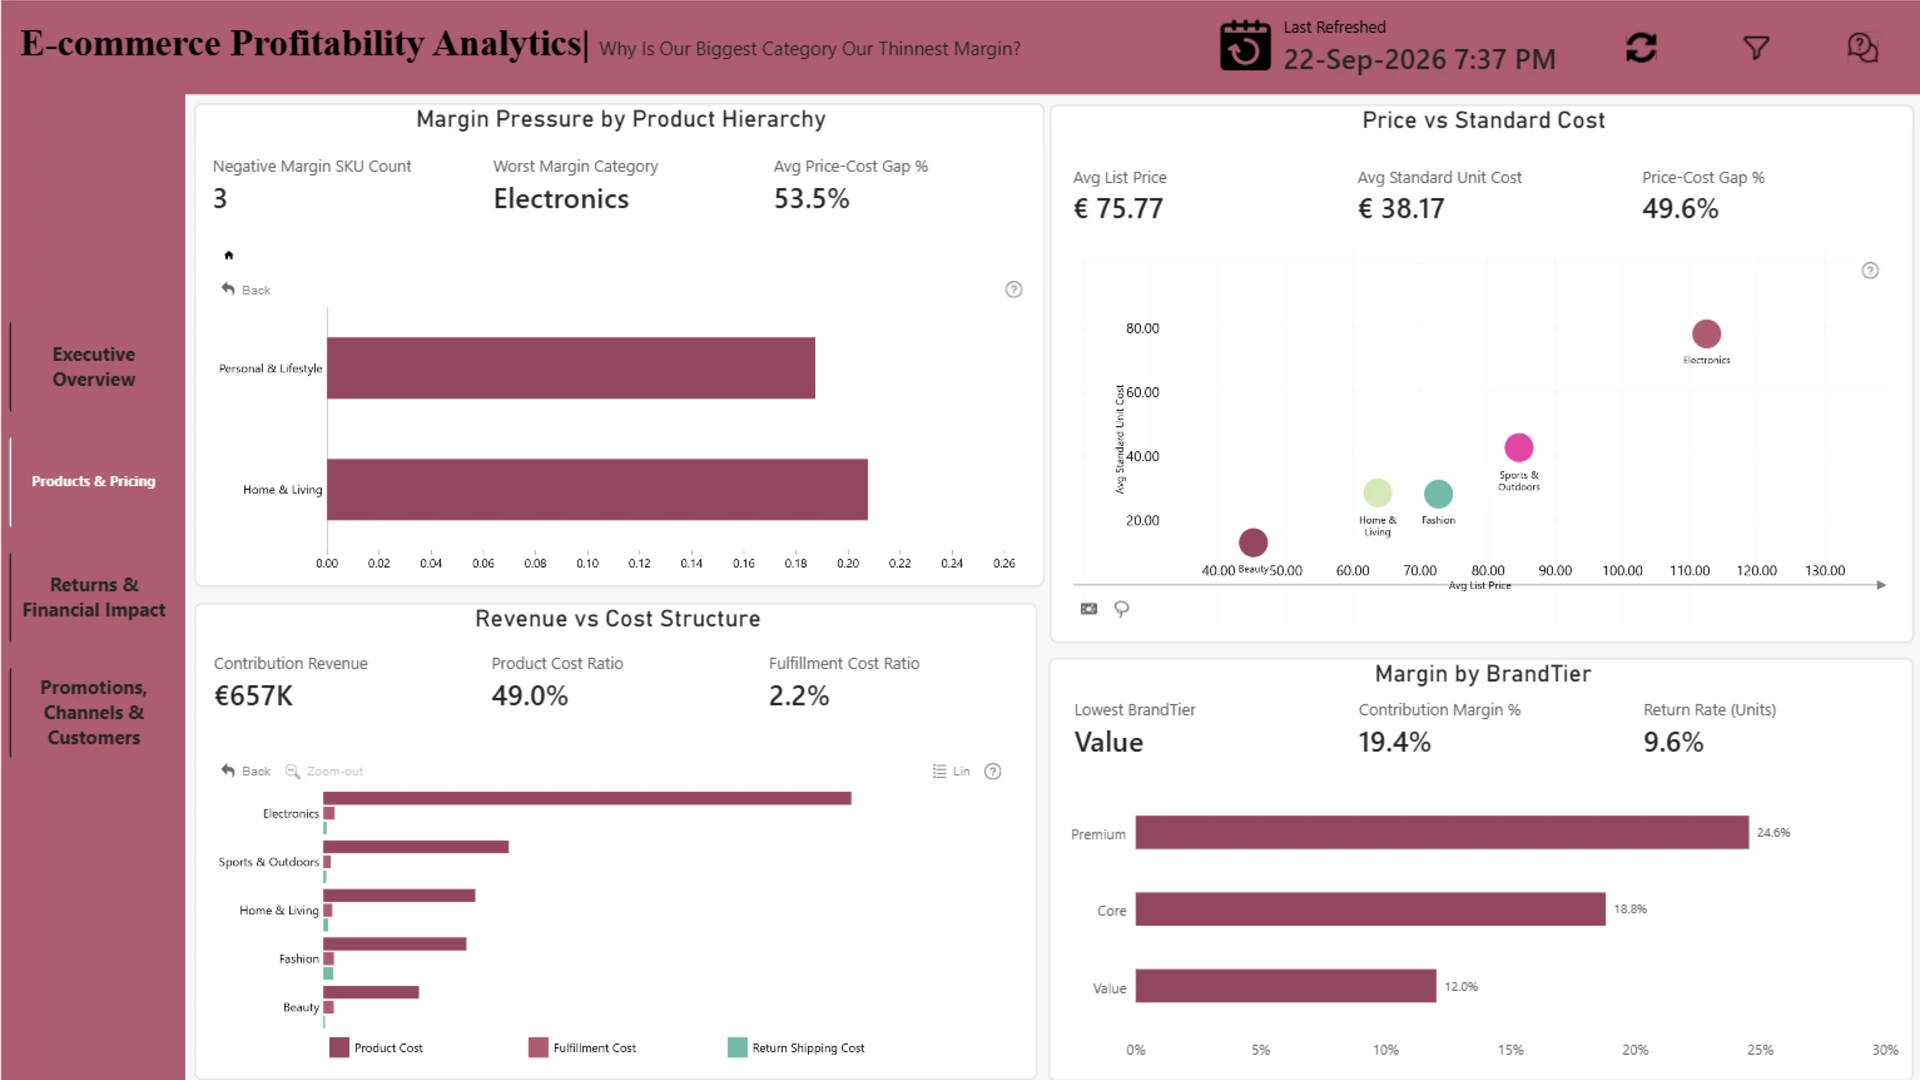Screen dimensions: 1920x1080
Task: Go Back in Revenue vs Cost Structure chart
Action: (246, 771)
